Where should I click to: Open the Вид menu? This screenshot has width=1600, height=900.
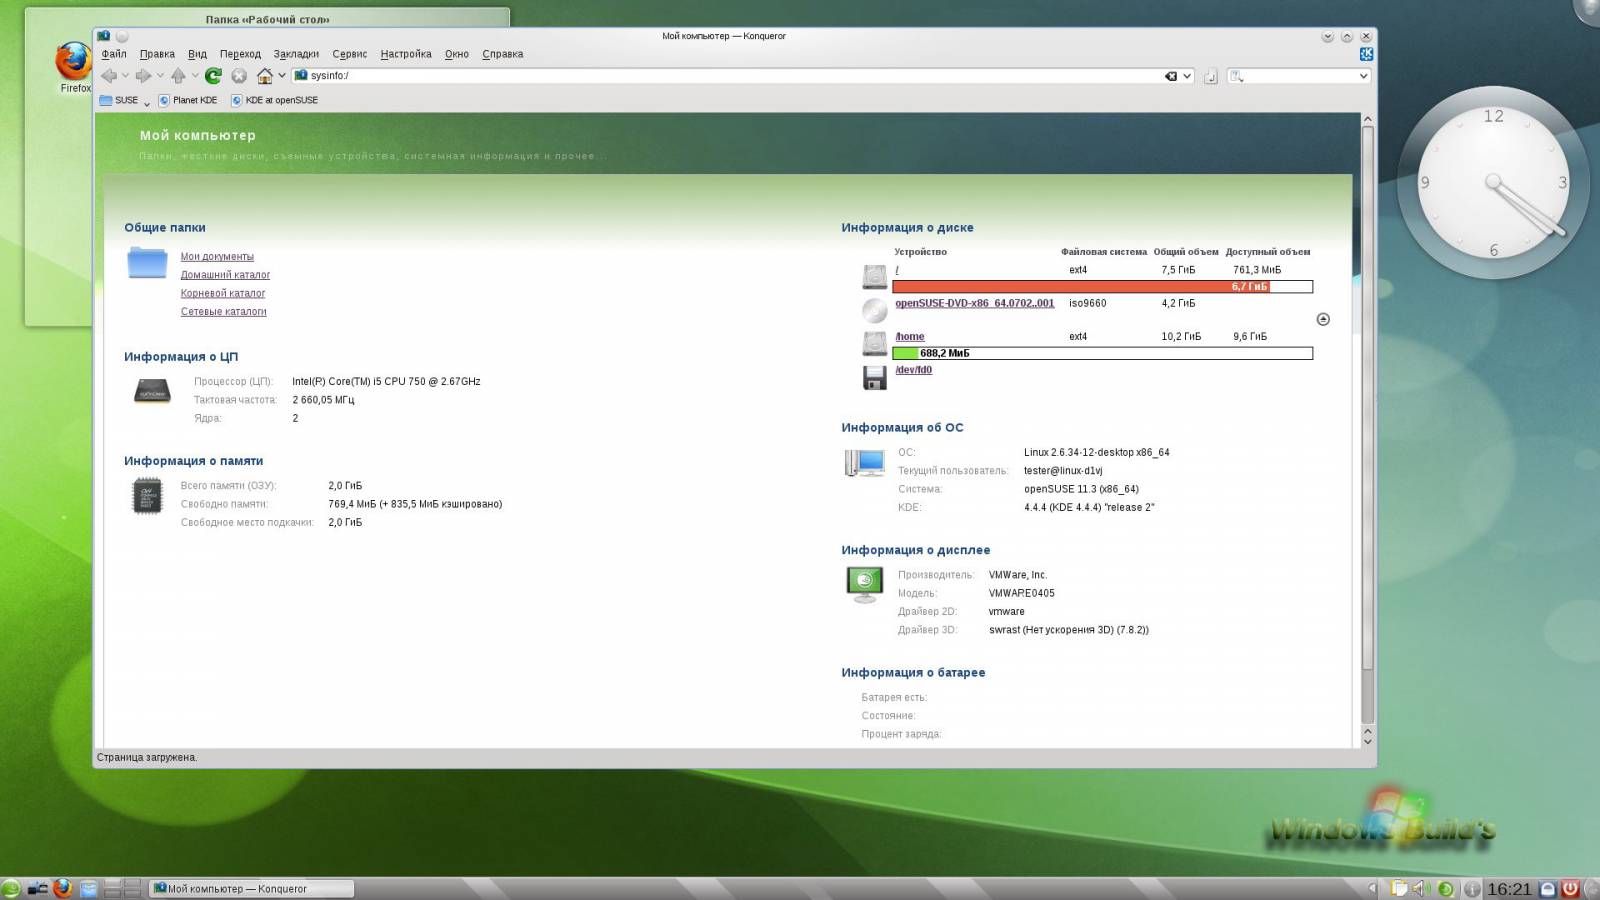(x=197, y=54)
